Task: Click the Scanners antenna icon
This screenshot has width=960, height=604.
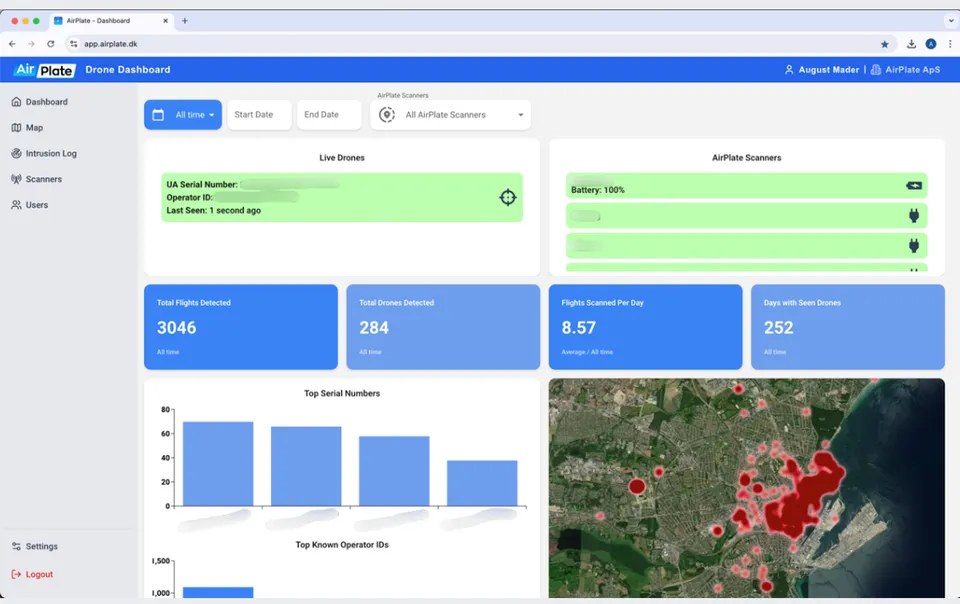Action: coord(17,179)
